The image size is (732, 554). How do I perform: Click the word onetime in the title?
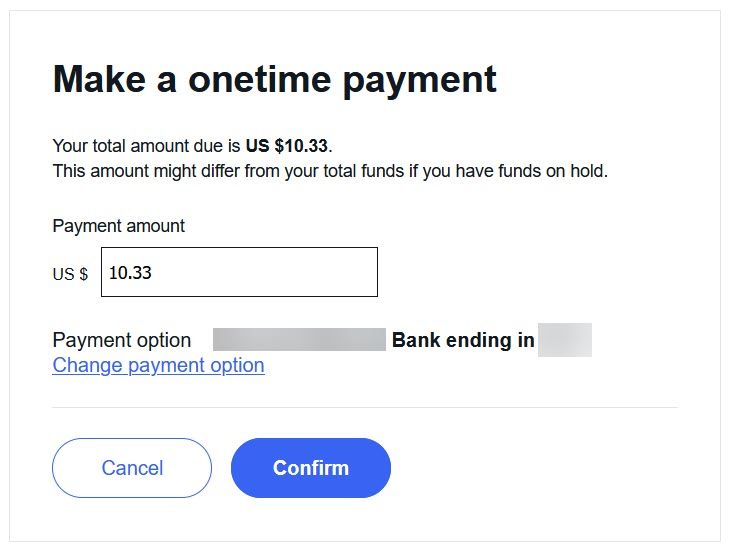(260, 79)
